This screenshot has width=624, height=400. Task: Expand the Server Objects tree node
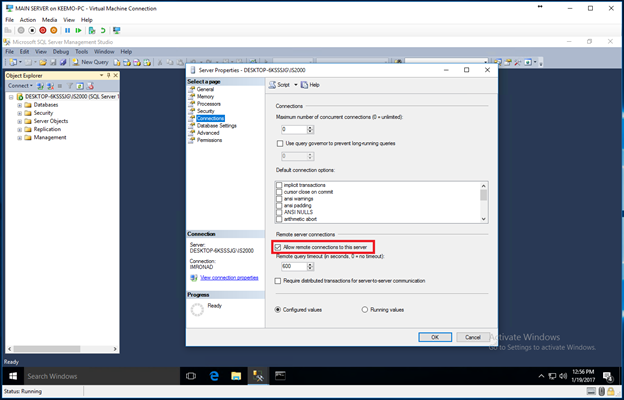[20, 121]
